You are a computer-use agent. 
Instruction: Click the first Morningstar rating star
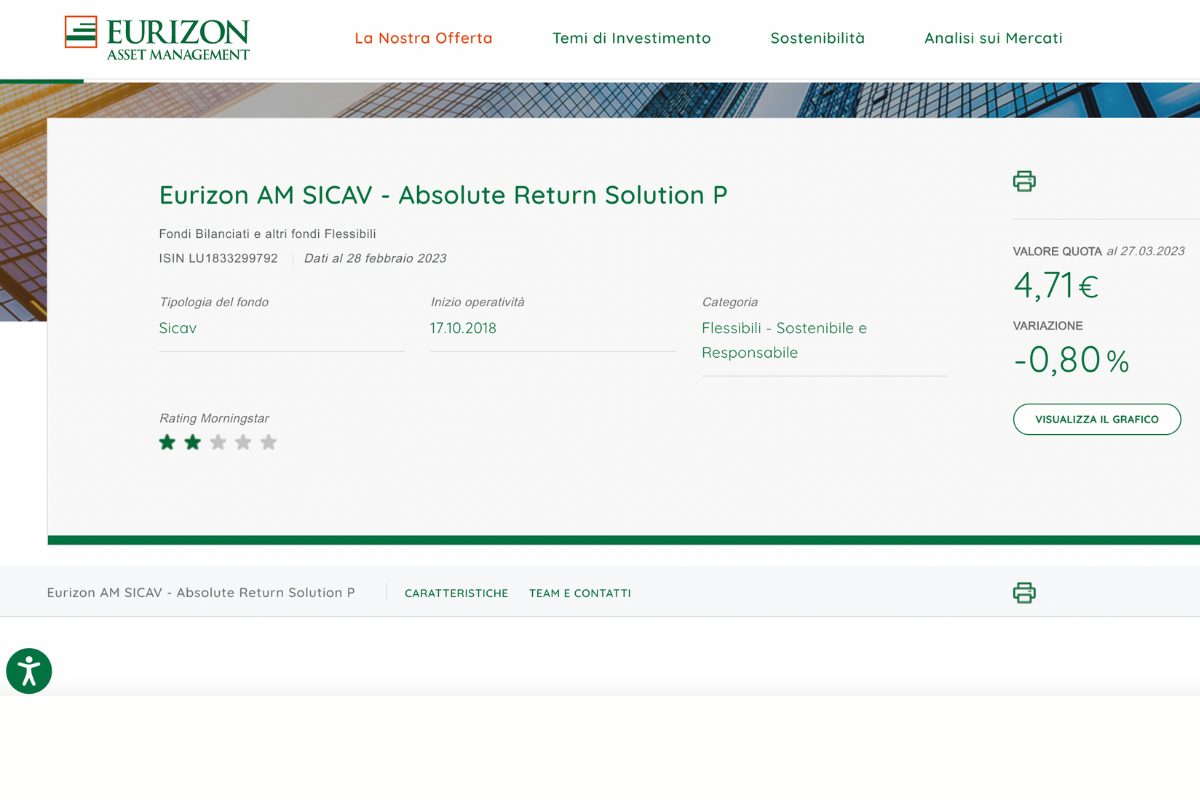tap(167, 441)
